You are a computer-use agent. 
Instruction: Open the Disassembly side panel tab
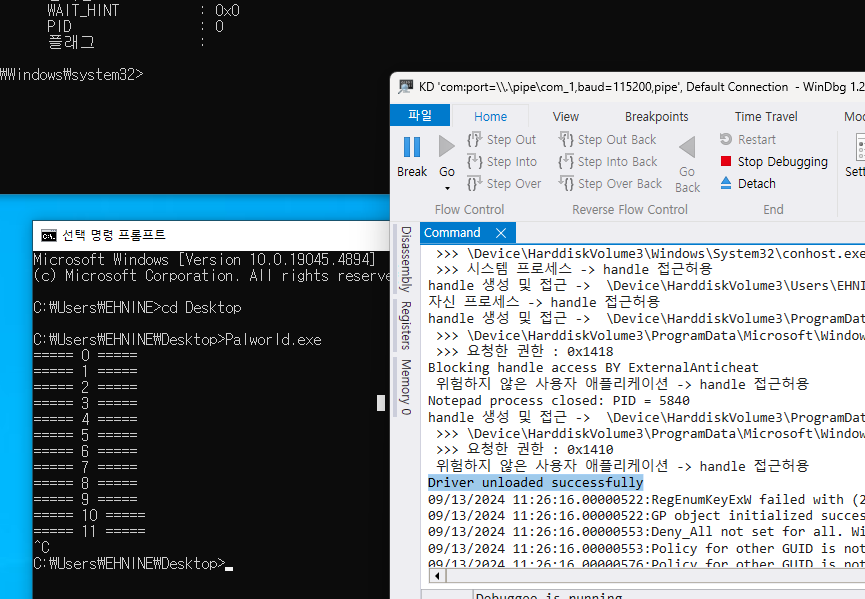406,259
